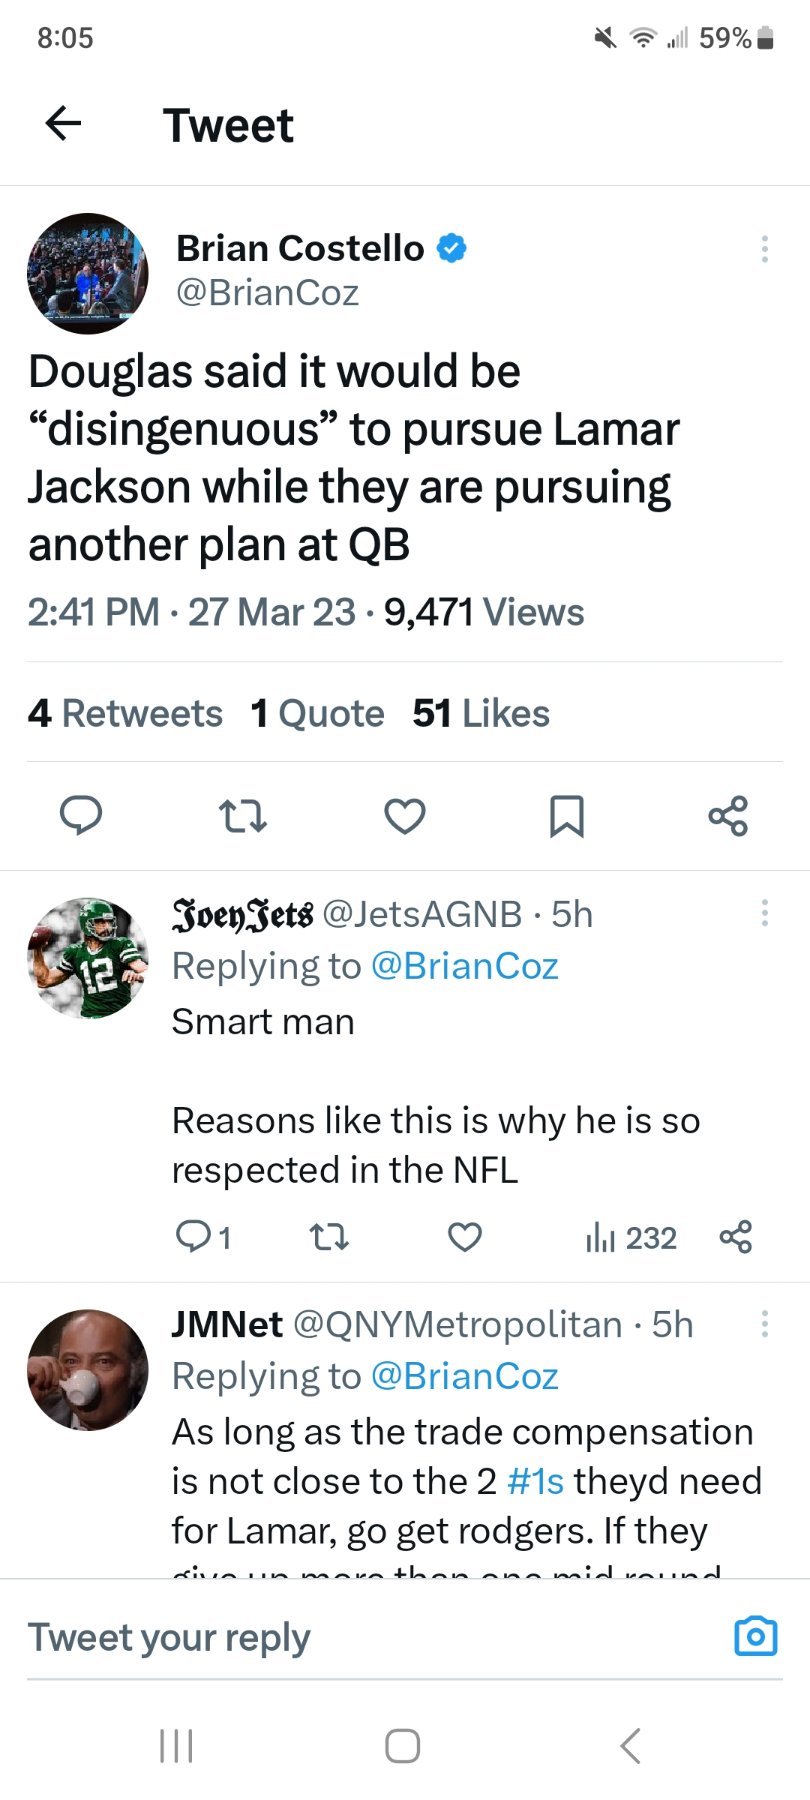Tap the back arrow next to Tweet
The width and height of the screenshot is (810, 1800).
coord(63,124)
